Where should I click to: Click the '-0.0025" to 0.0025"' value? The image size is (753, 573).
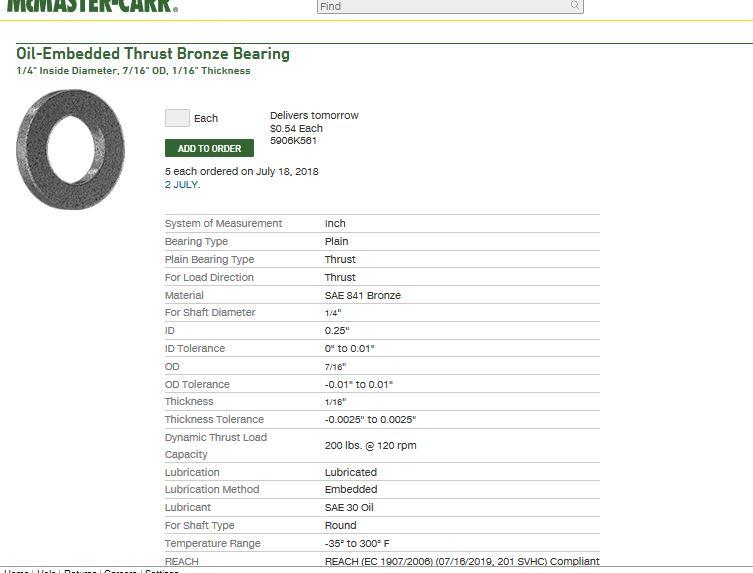point(370,419)
